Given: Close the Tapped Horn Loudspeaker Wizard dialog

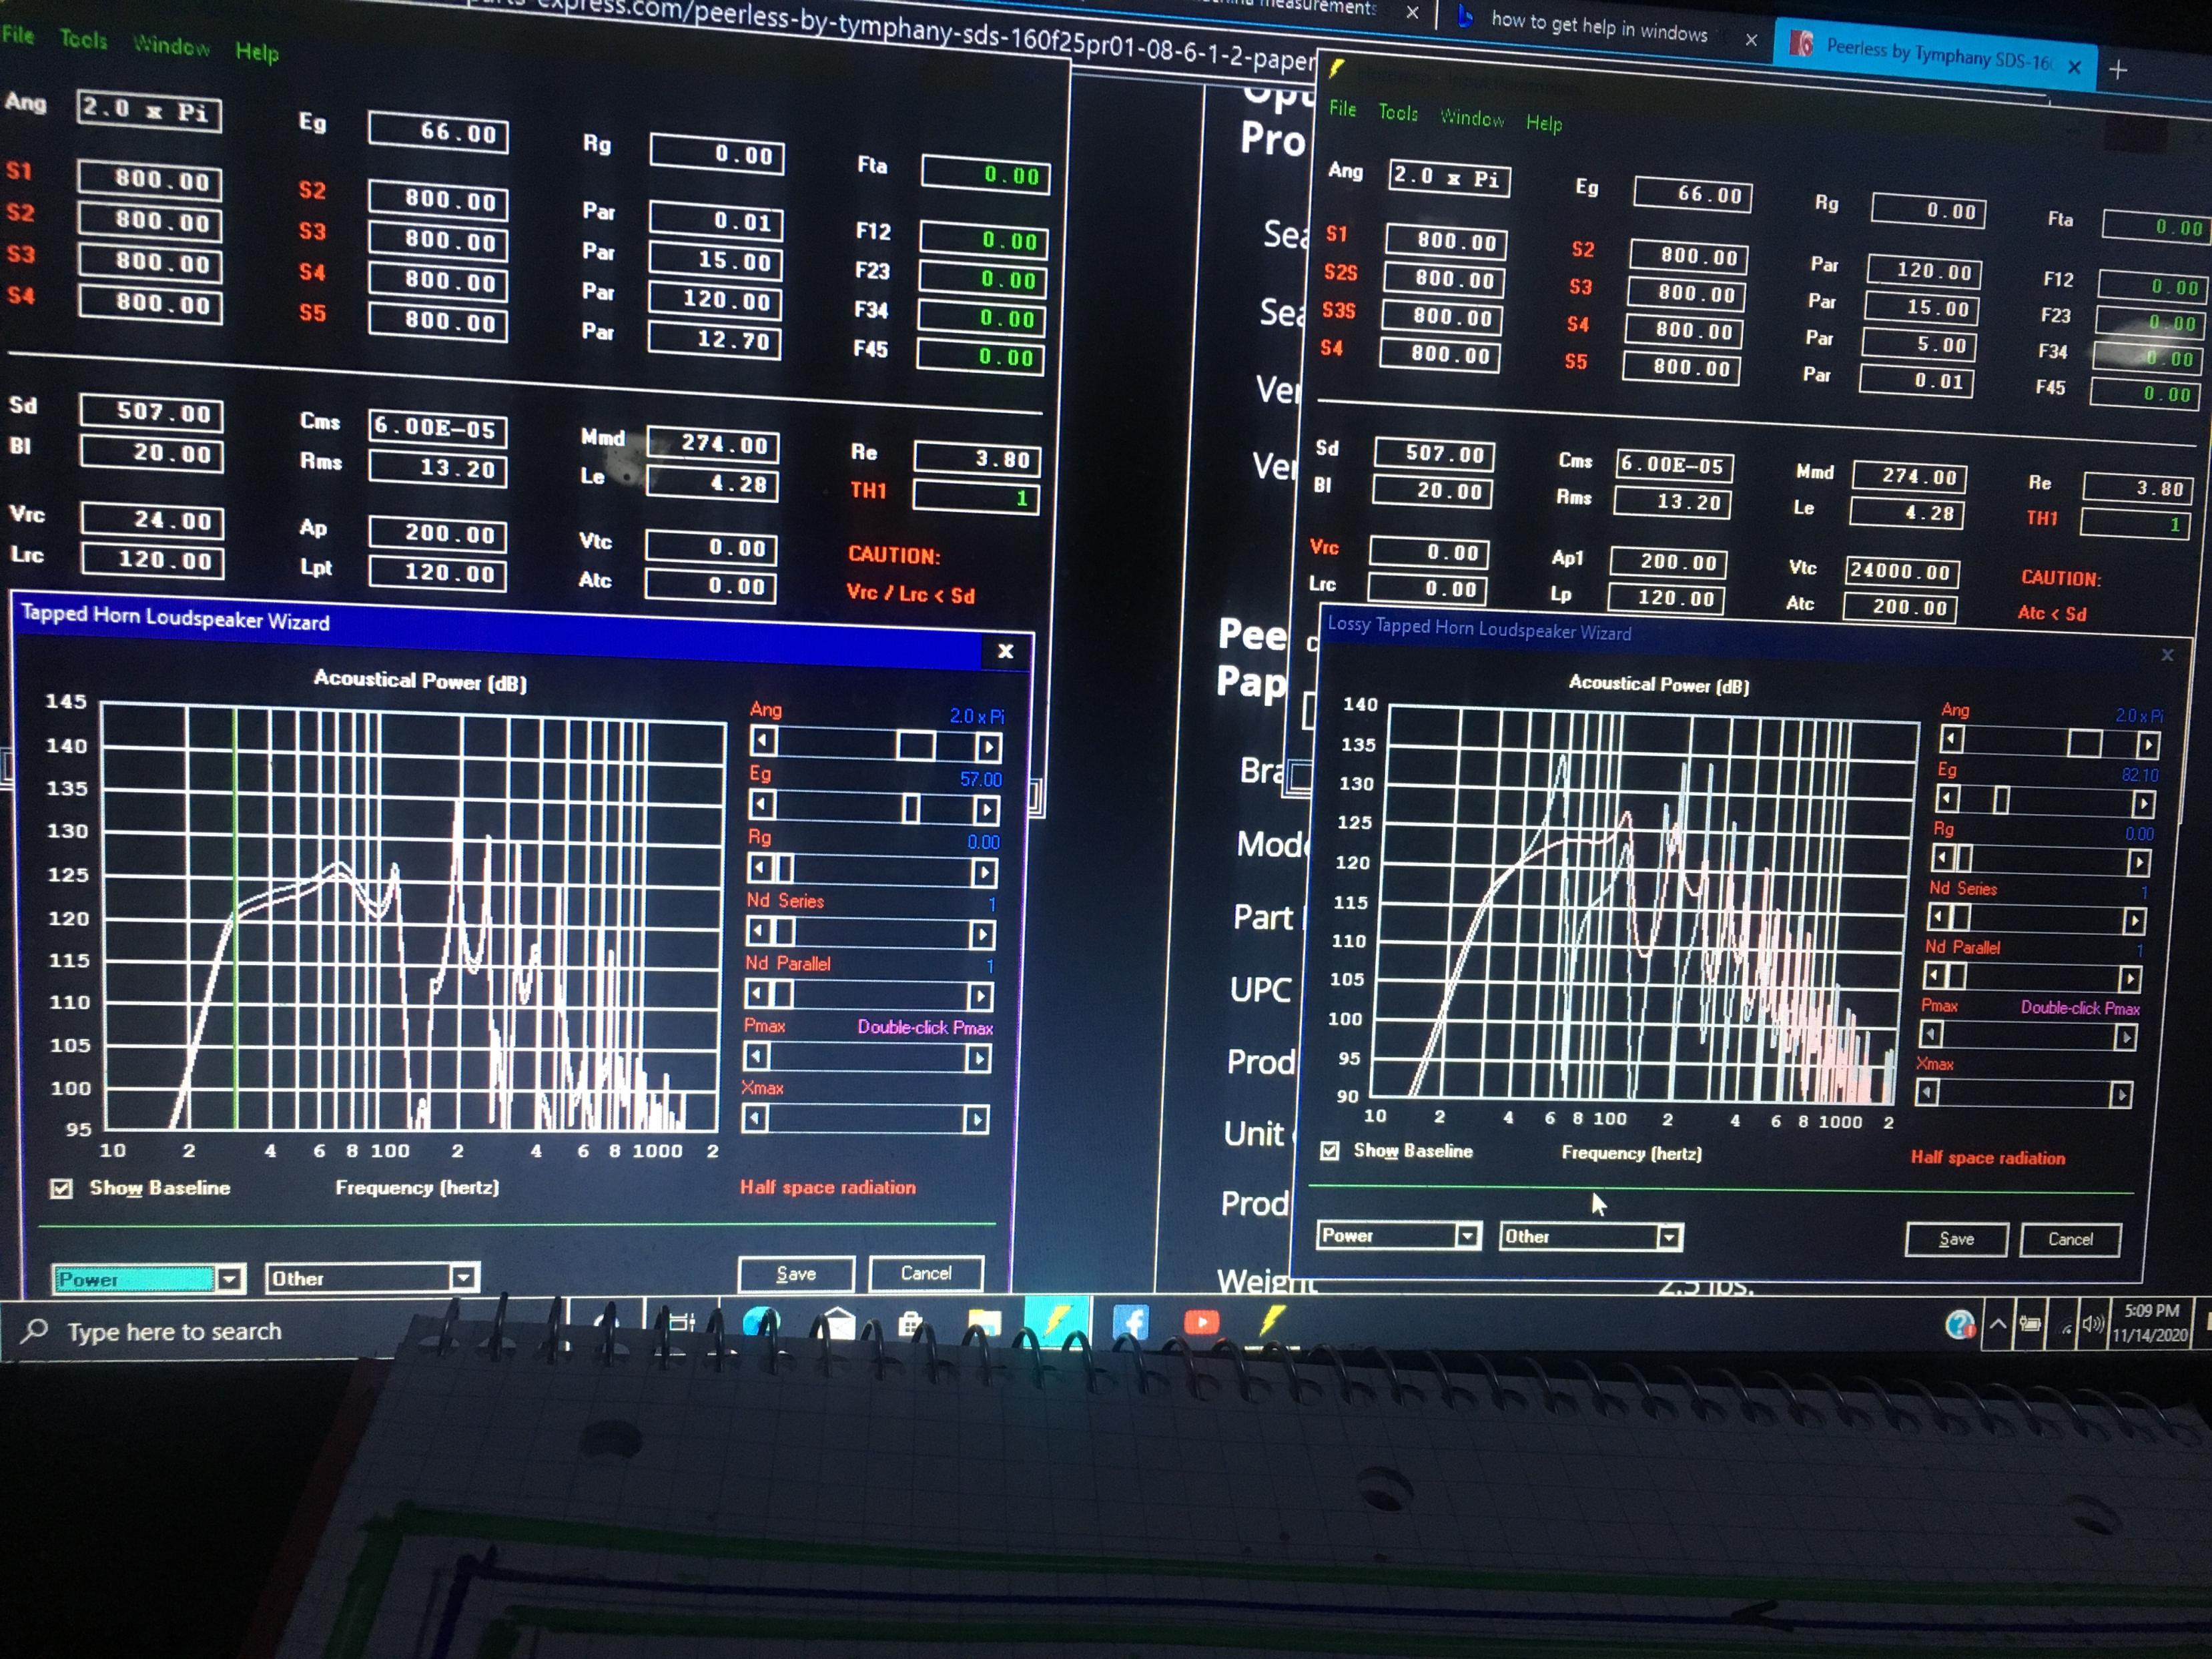Looking at the screenshot, I should 1005,651.
